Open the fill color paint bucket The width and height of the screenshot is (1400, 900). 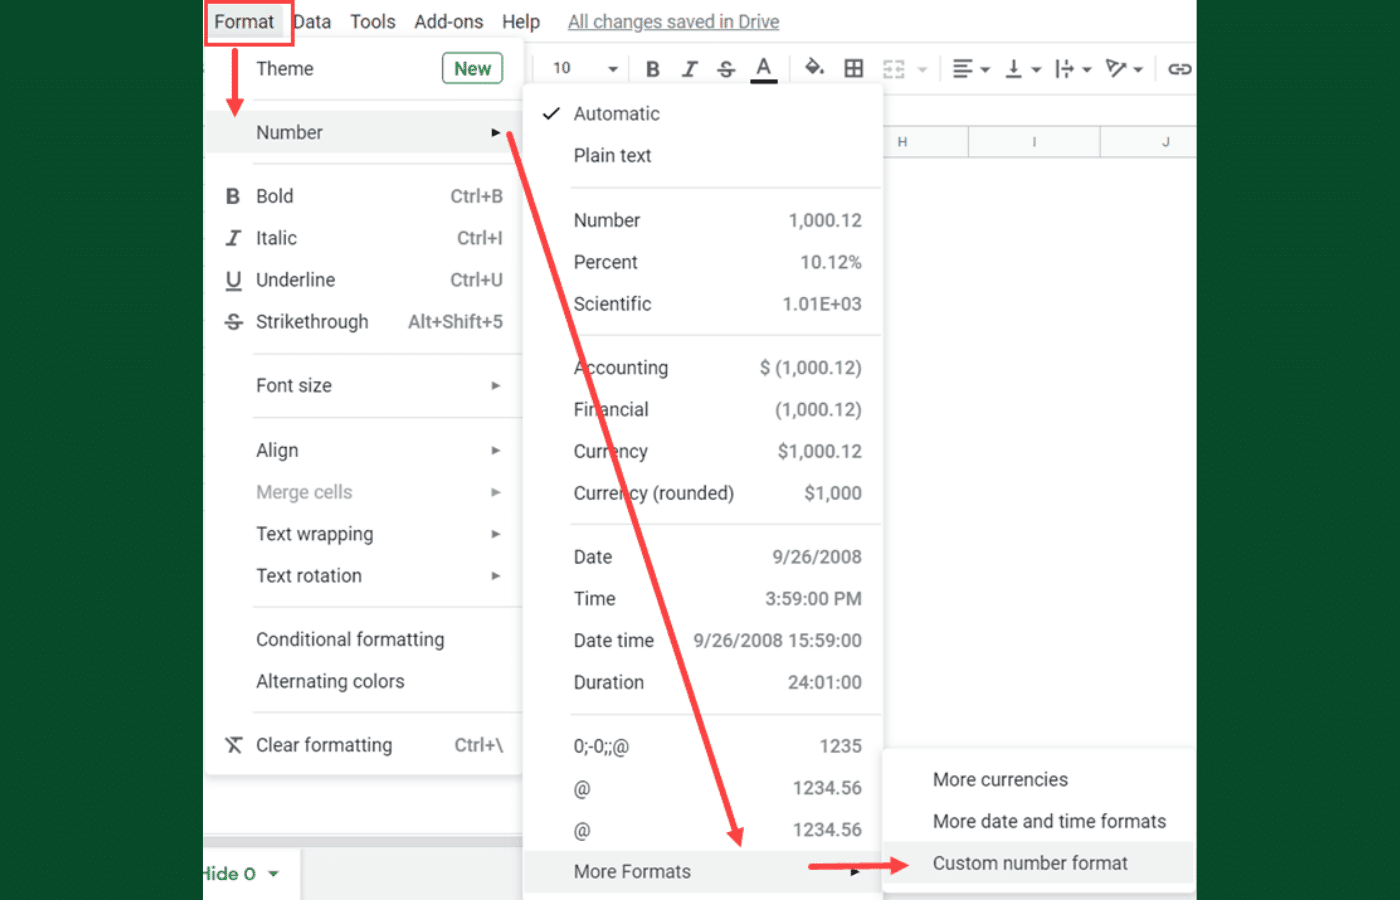814,68
